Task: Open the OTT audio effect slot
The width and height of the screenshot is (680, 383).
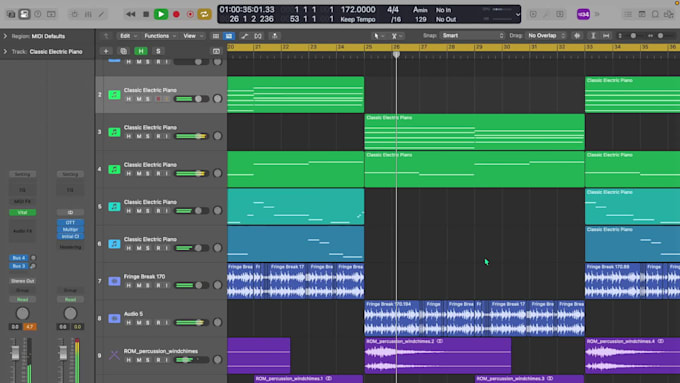Action: (70, 223)
